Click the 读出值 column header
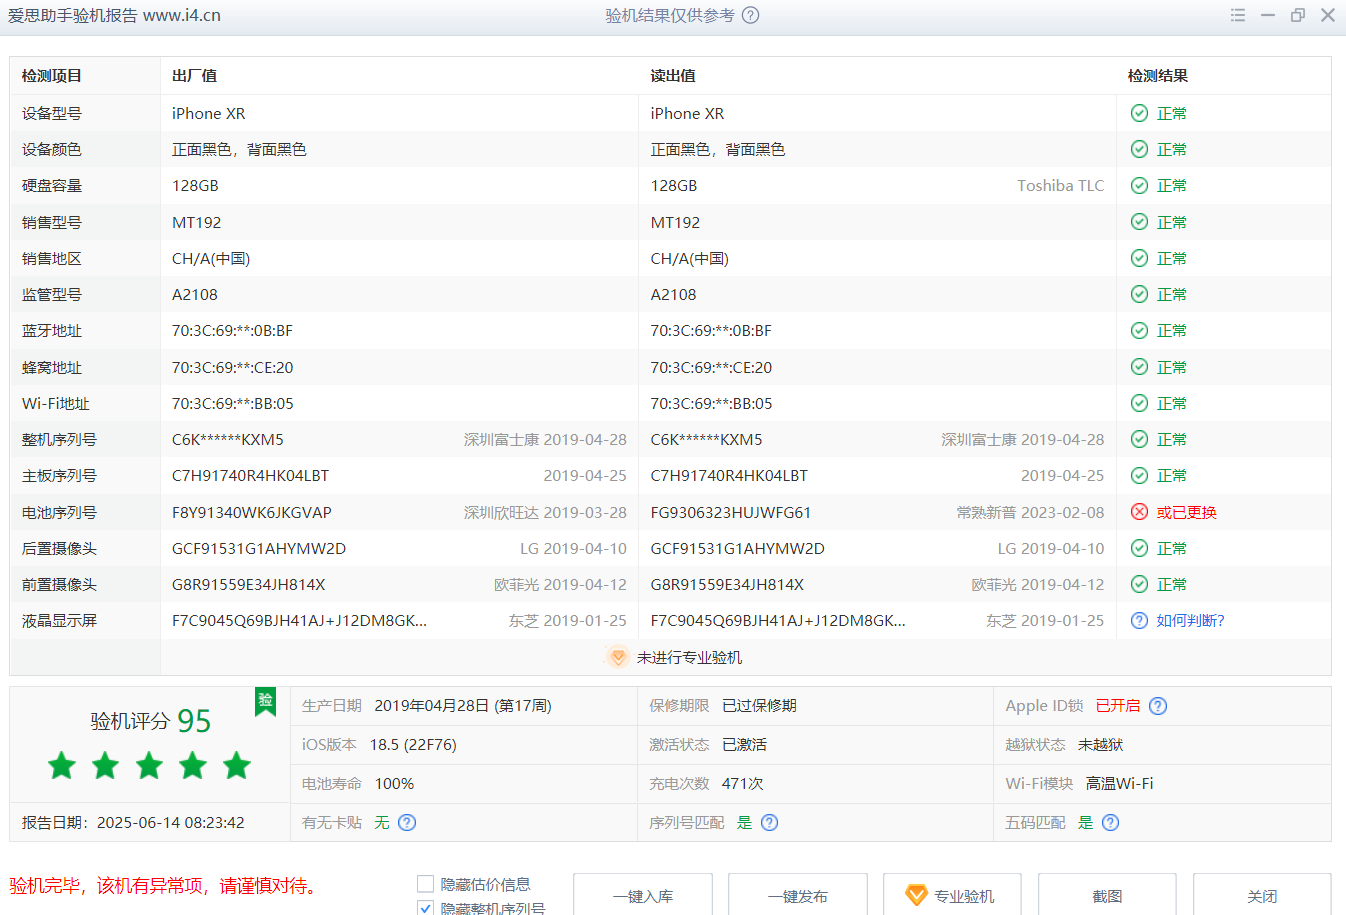The width and height of the screenshot is (1346, 915). 673,76
